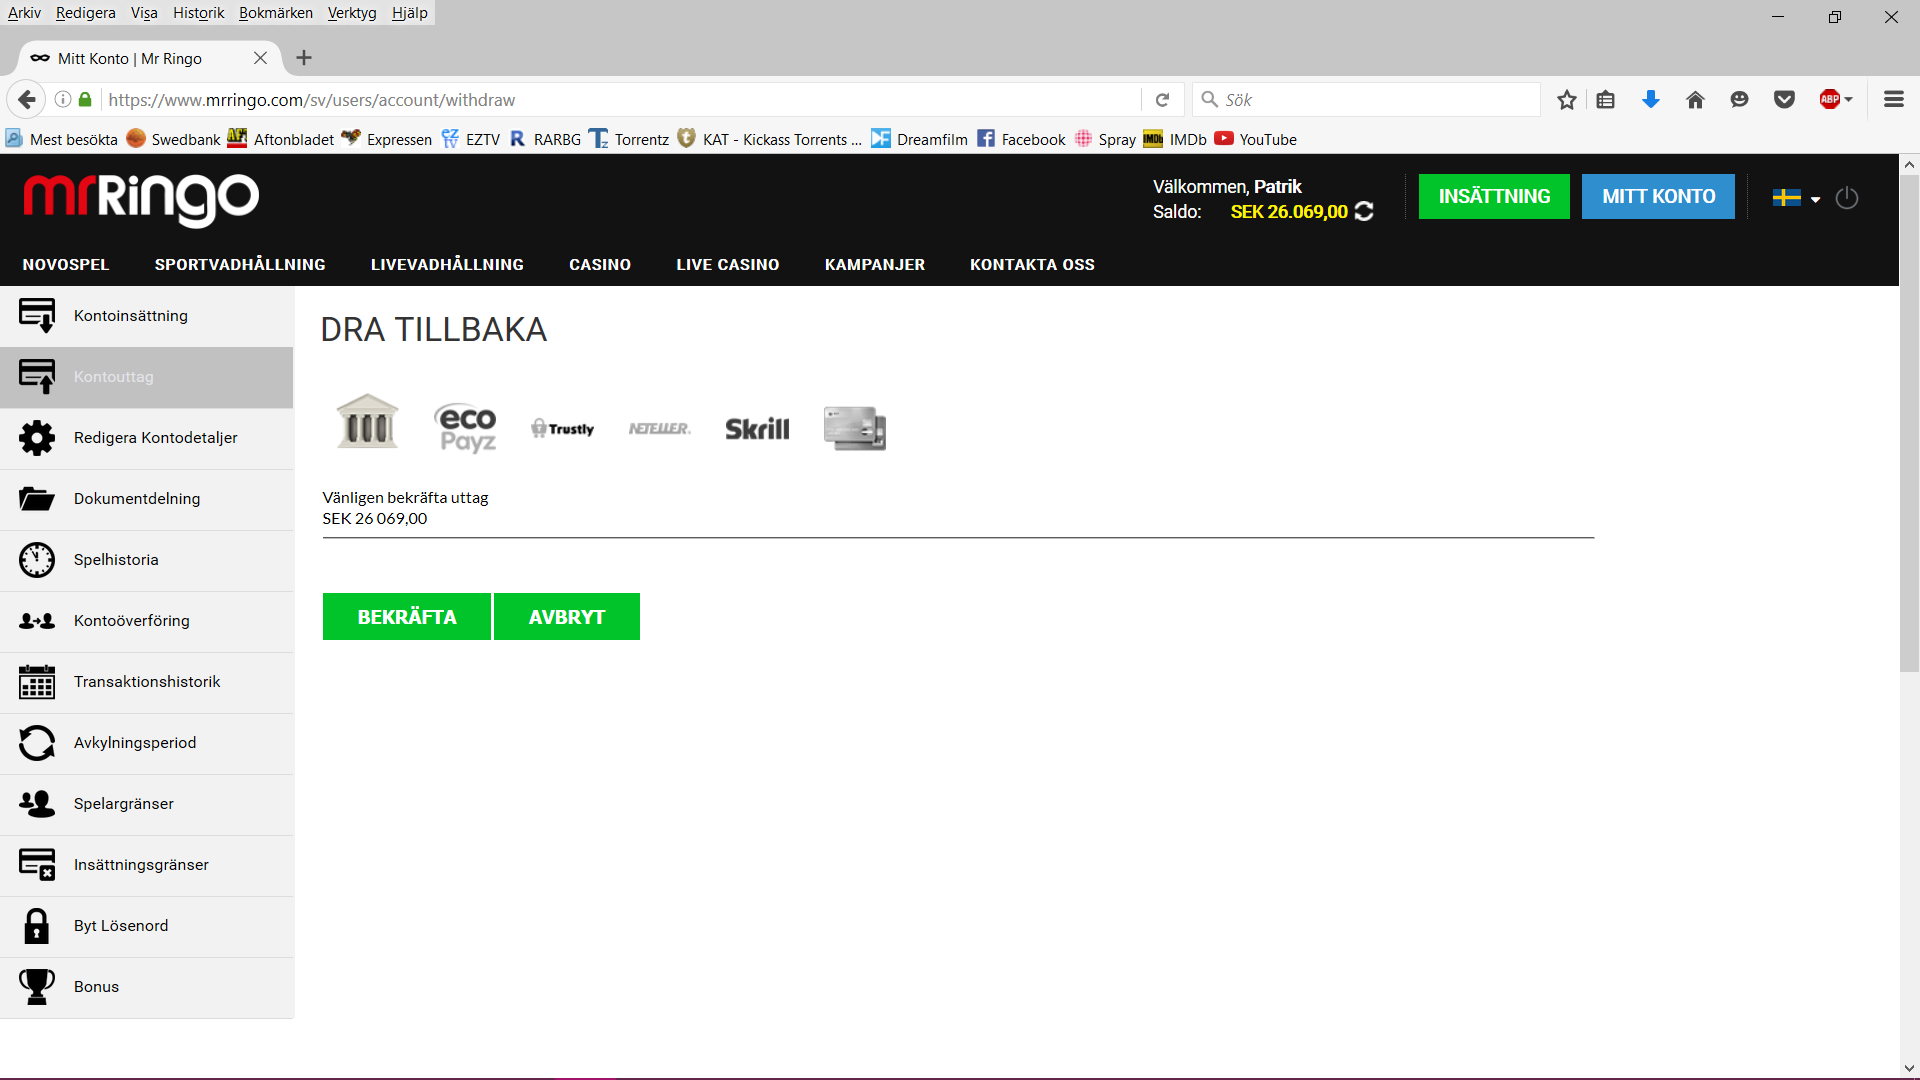Open the Pocket shield icon
The width and height of the screenshot is (1920, 1080).
1784,100
